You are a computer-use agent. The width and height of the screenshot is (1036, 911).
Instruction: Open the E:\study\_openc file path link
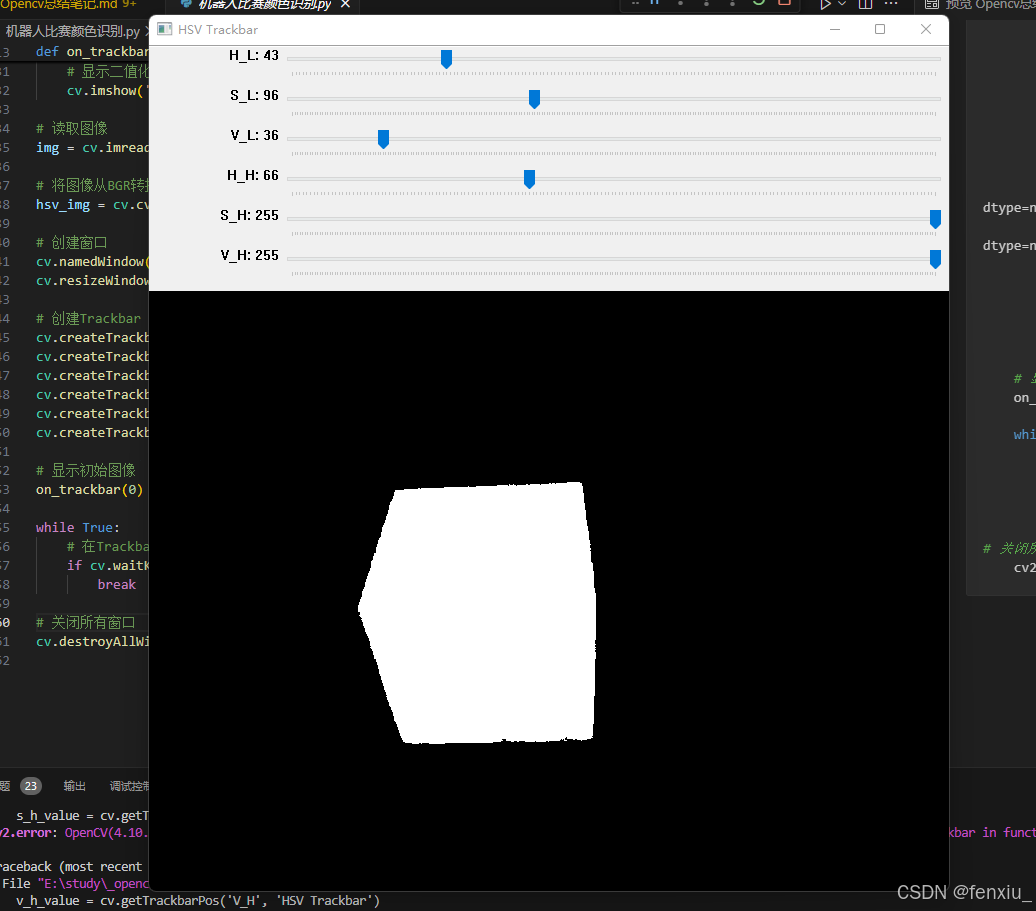(93, 883)
